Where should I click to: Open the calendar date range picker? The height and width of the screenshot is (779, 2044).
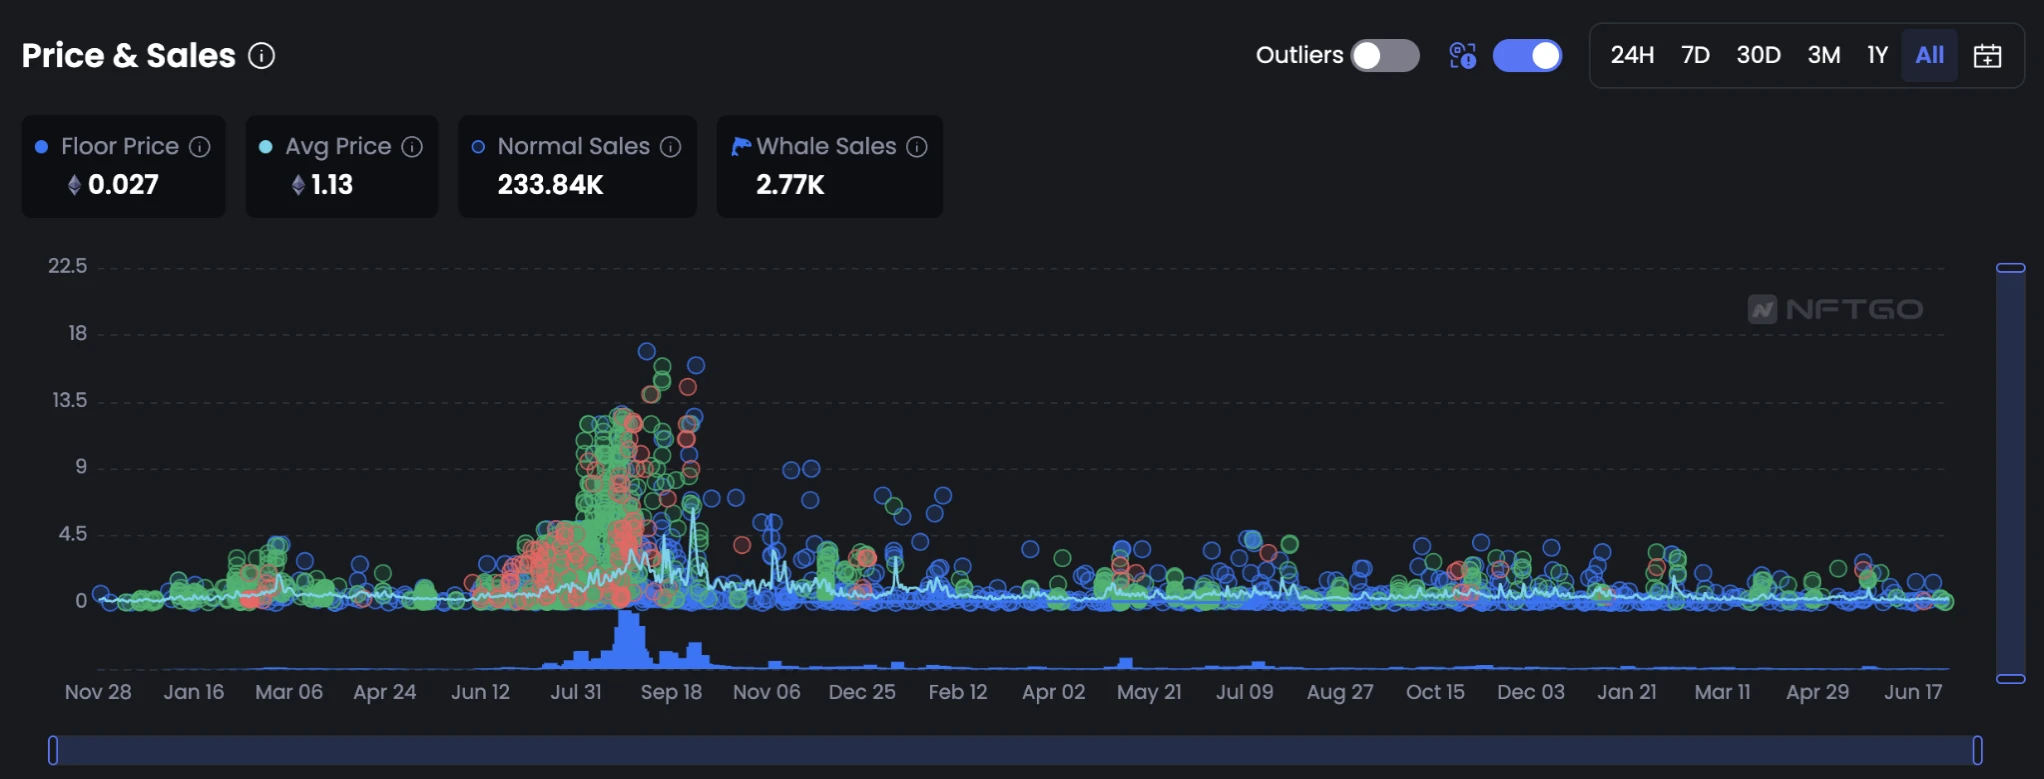[x=1987, y=56]
